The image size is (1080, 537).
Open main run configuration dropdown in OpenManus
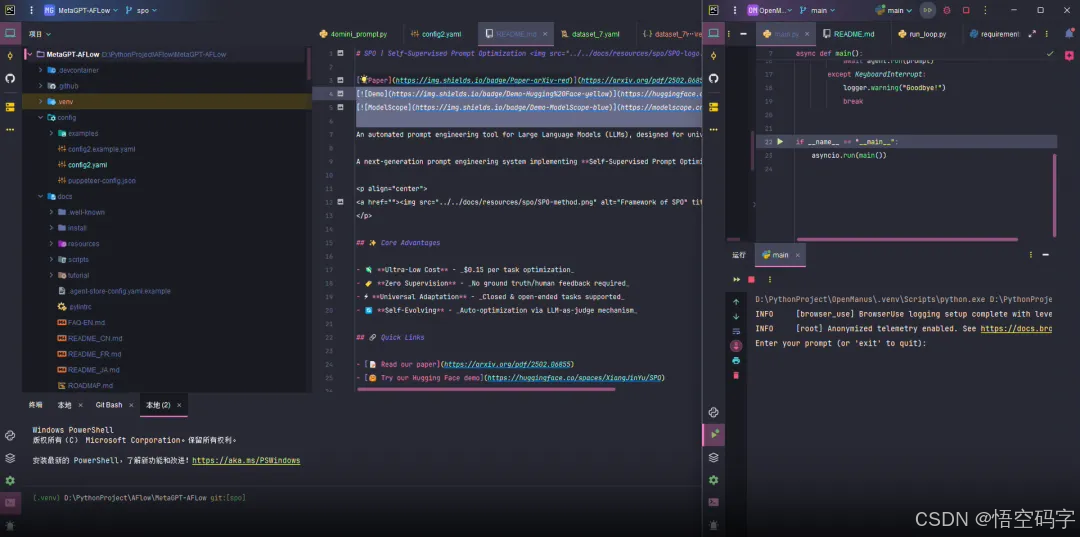coord(894,10)
